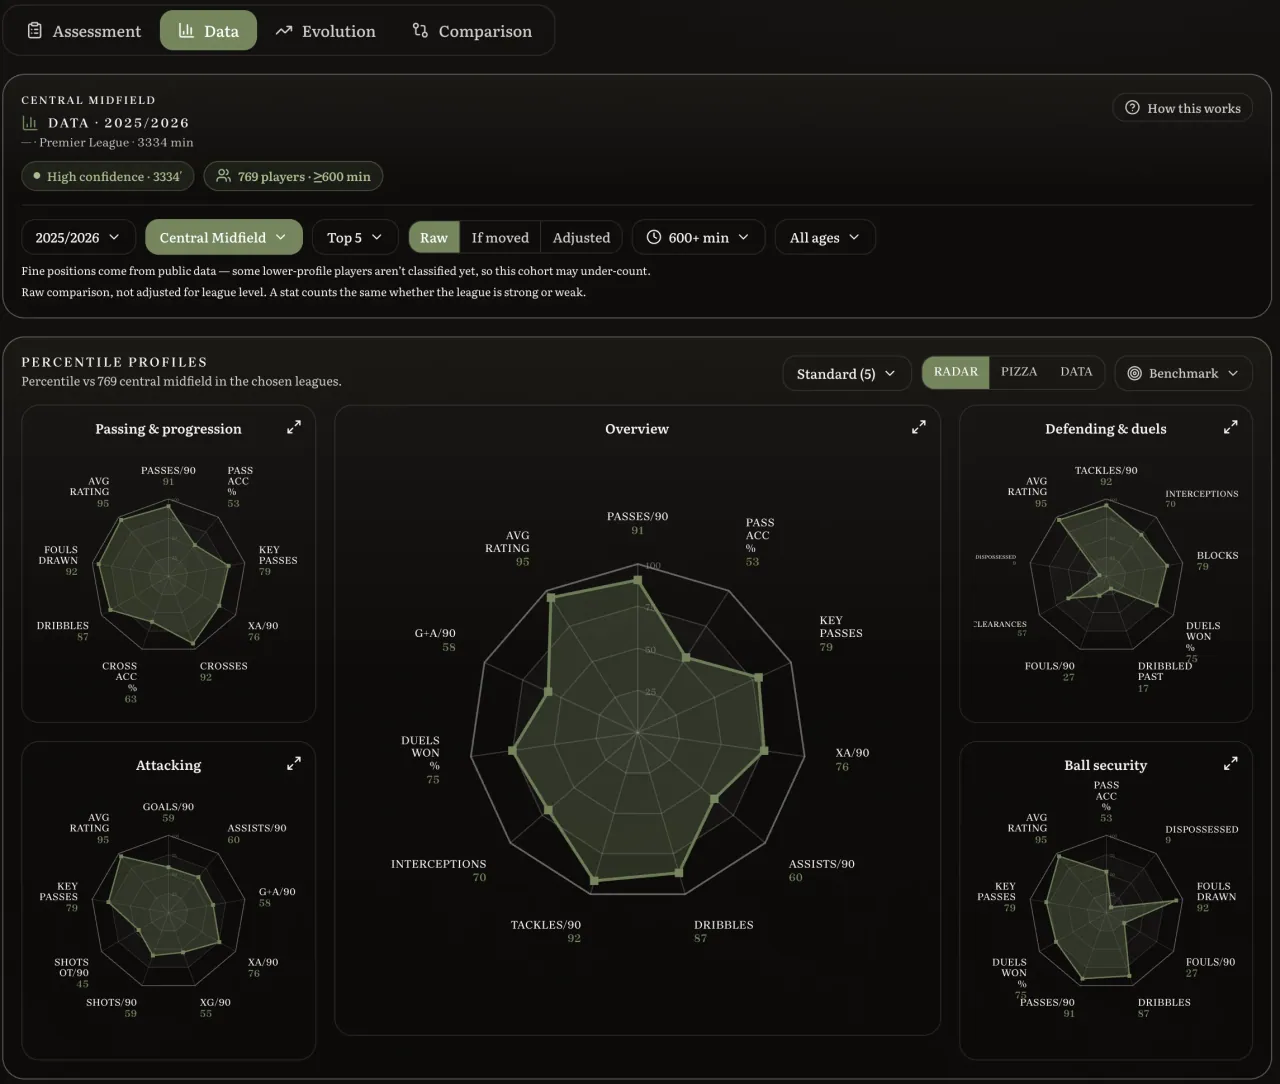Screen dimensions: 1280x1084
Task: Expand the Attacking radar chart
Action: coord(294,763)
